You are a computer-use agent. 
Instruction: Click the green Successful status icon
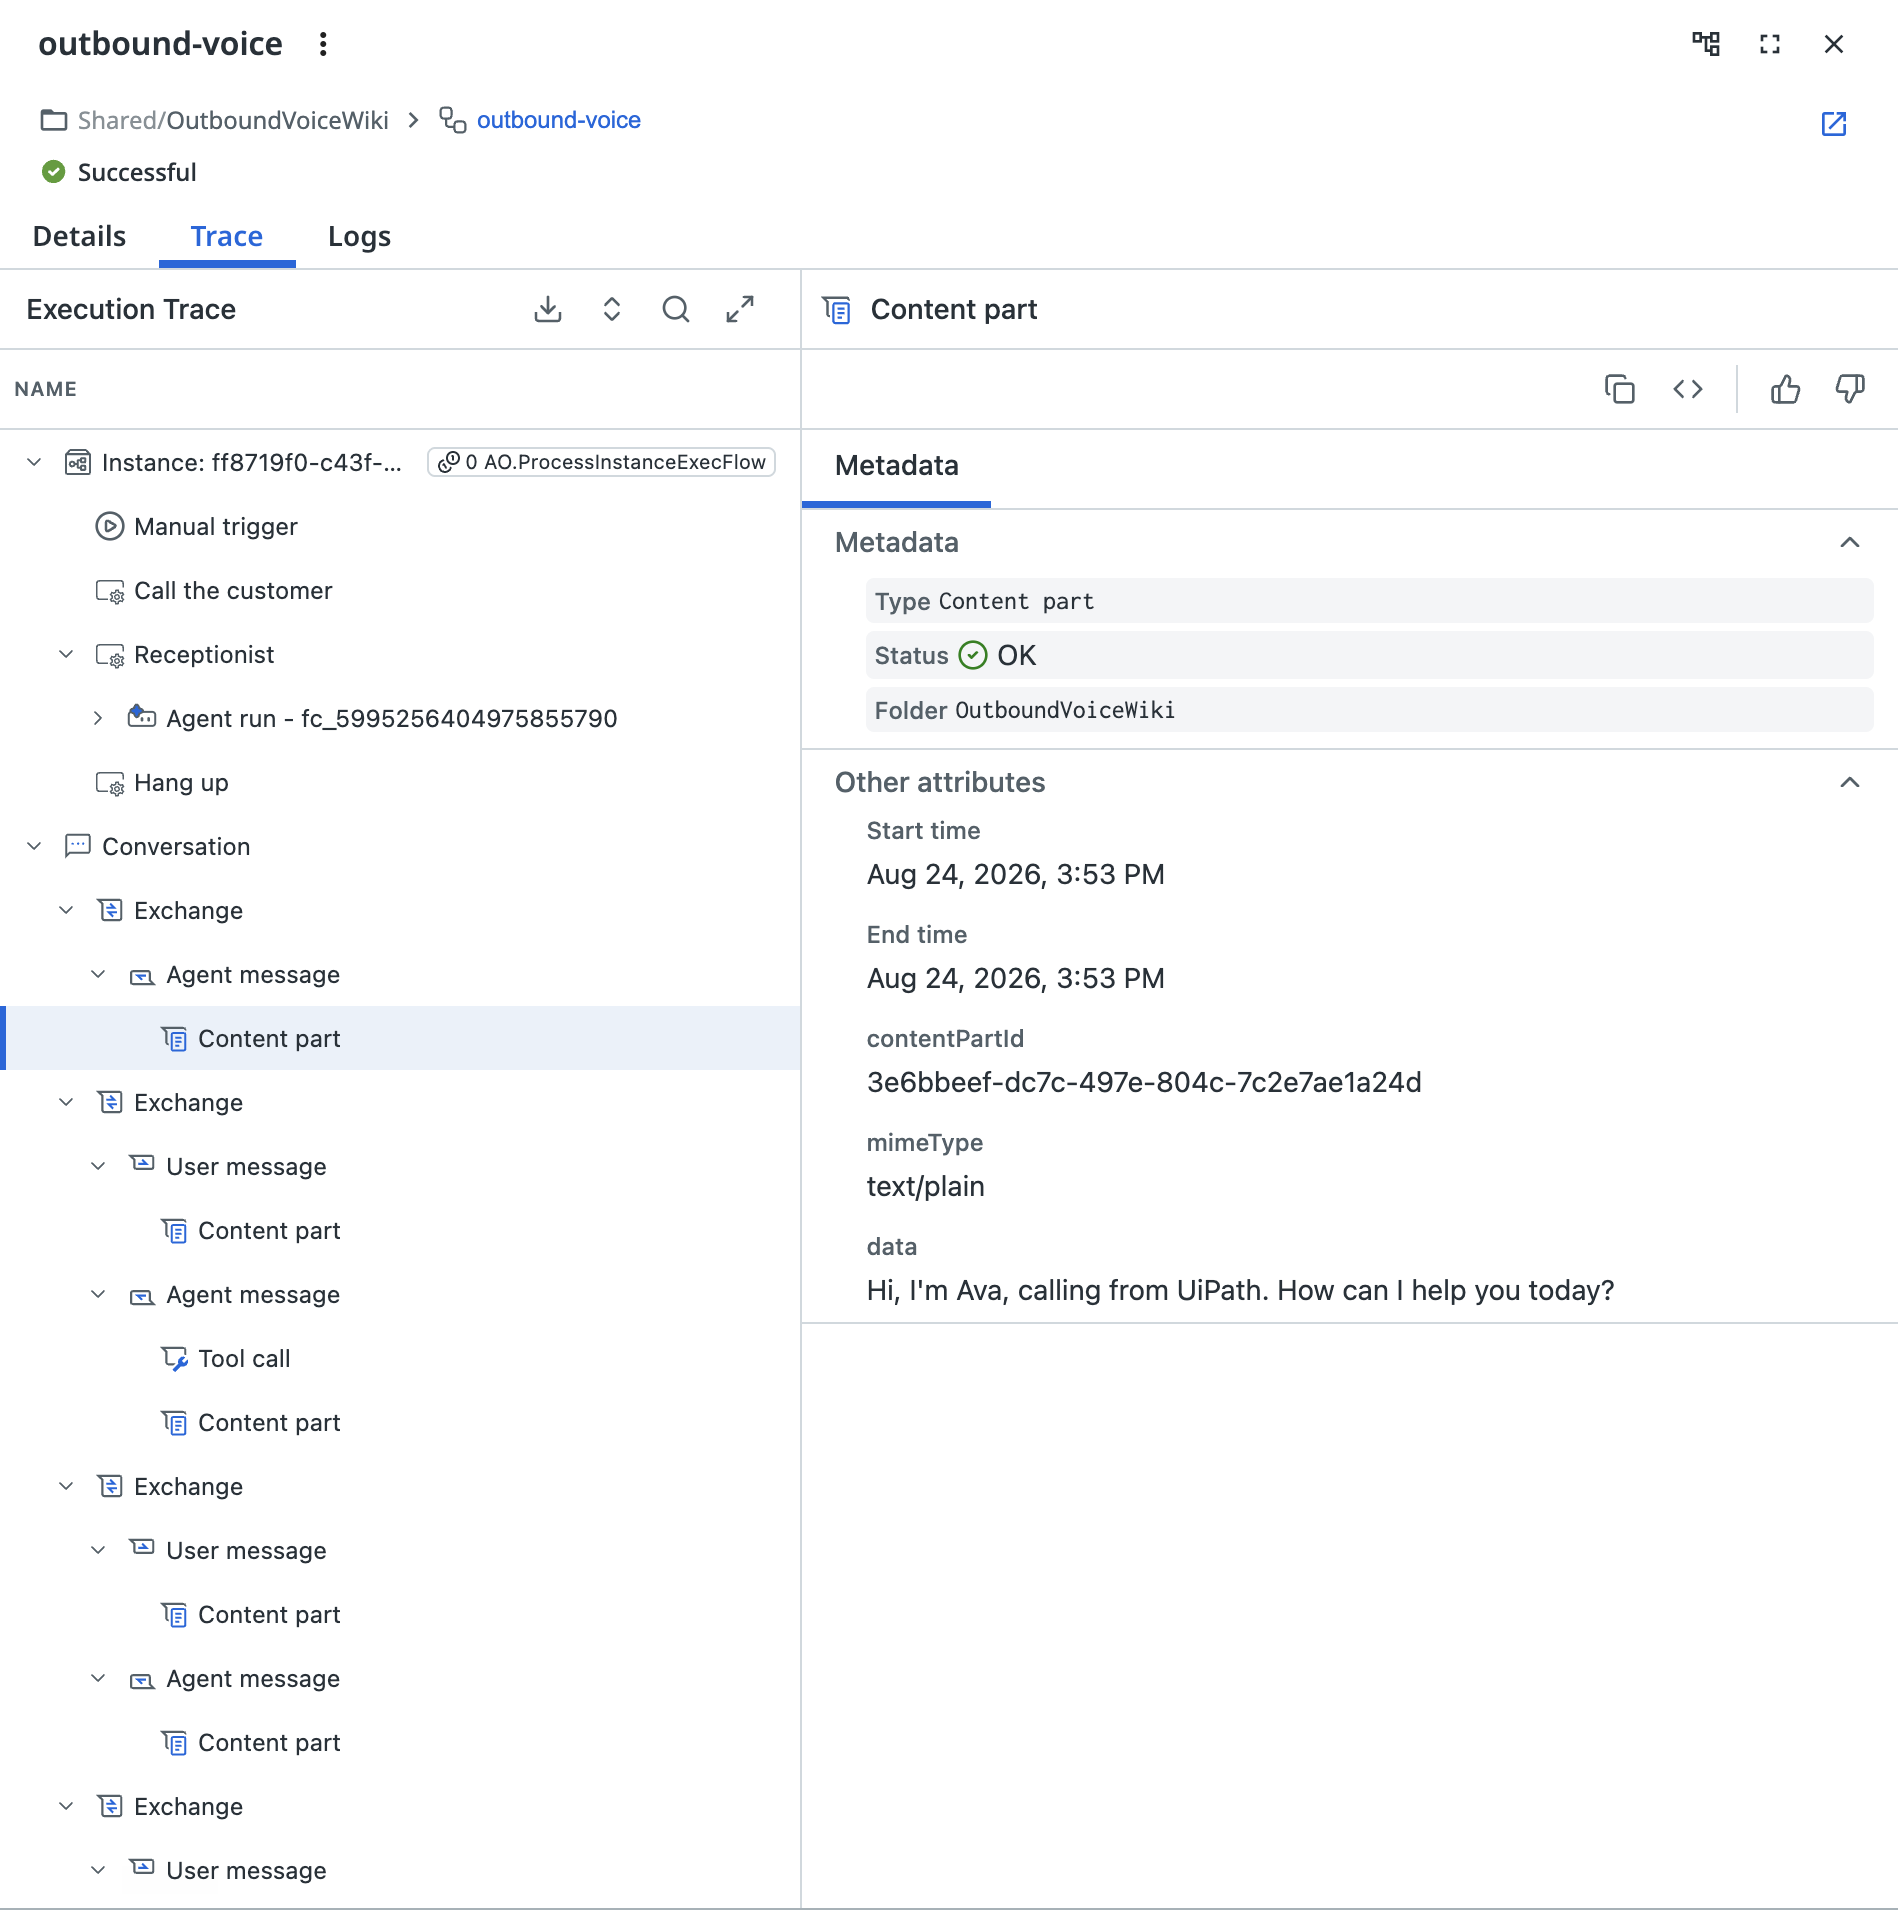54,172
